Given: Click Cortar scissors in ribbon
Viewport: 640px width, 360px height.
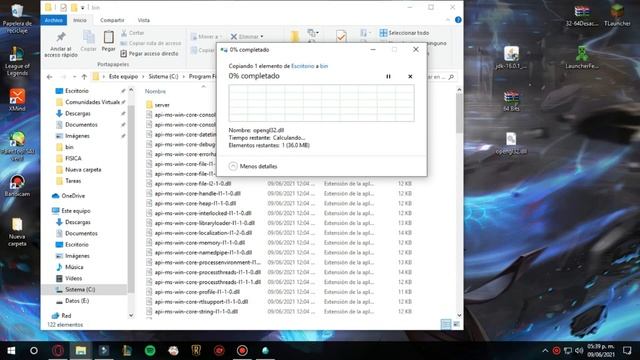Looking at the screenshot, I should coord(133,33).
